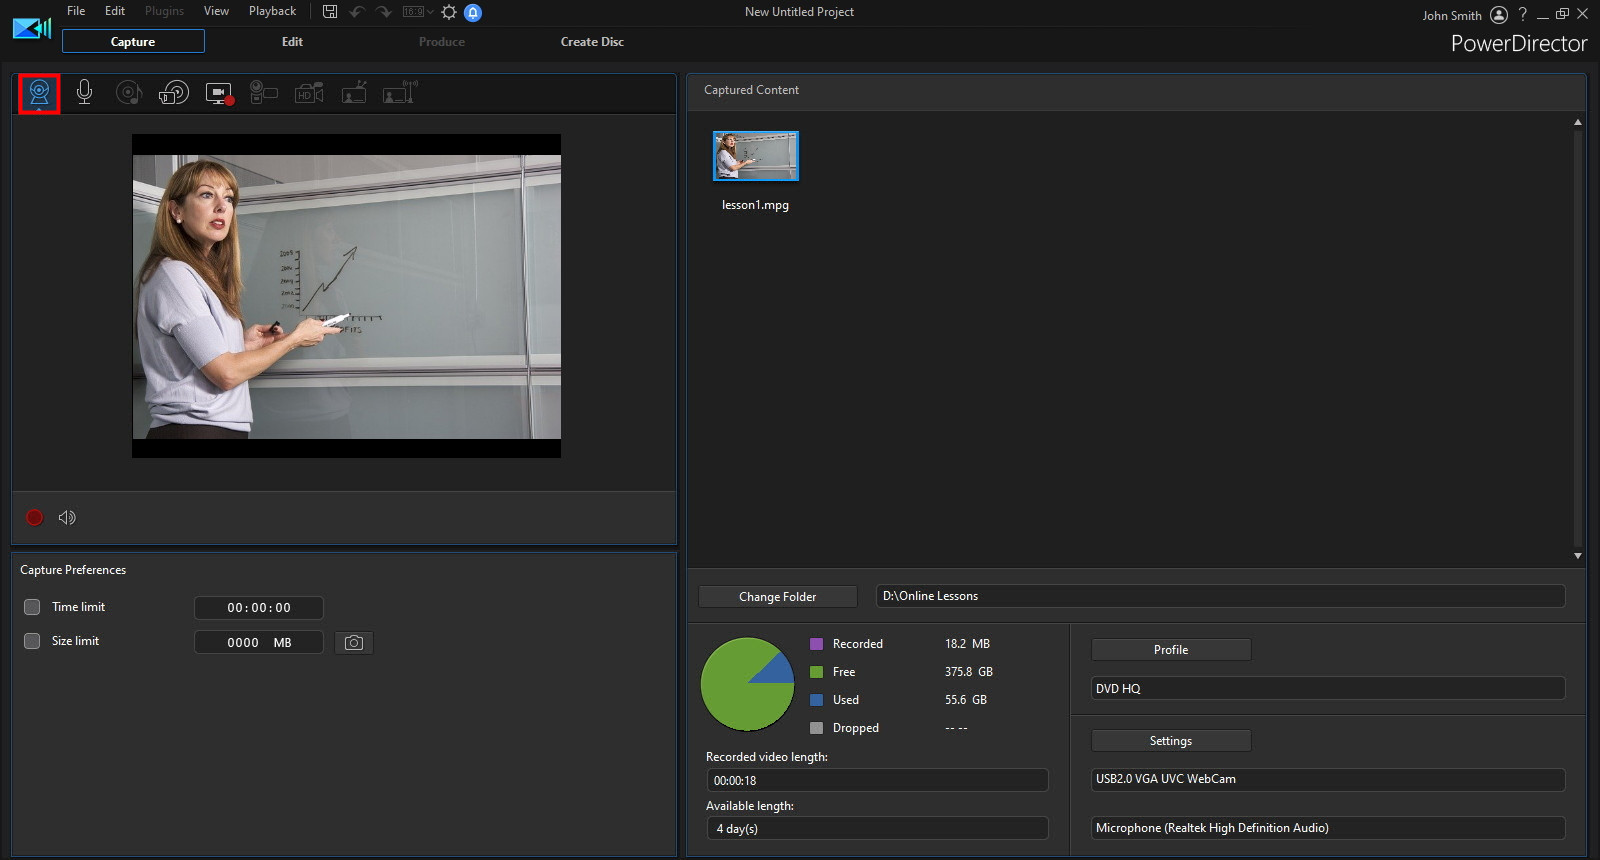This screenshot has height=860, width=1600.
Task: Mute the capture preview audio speaker
Action: coord(67,517)
